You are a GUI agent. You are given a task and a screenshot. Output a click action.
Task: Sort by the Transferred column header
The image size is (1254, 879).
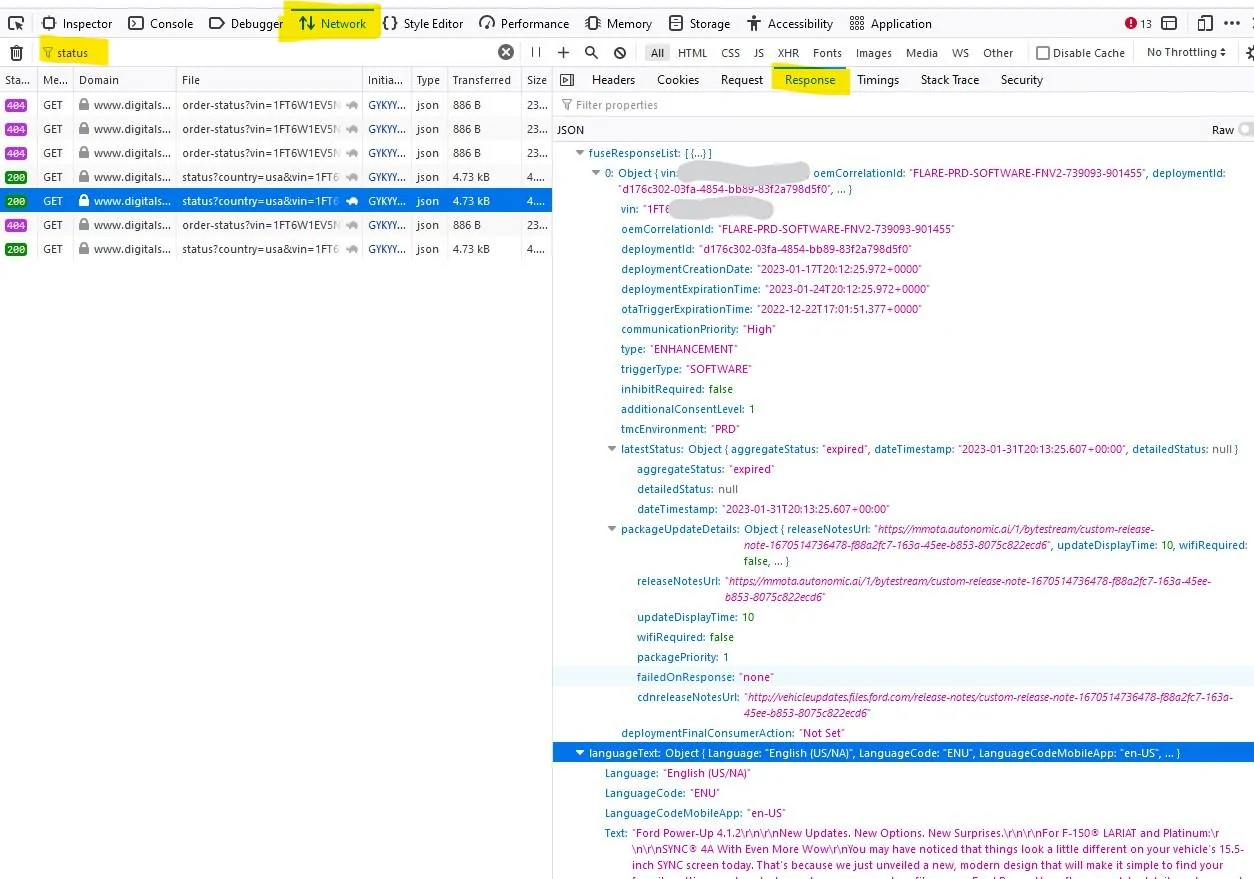[484, 80]
